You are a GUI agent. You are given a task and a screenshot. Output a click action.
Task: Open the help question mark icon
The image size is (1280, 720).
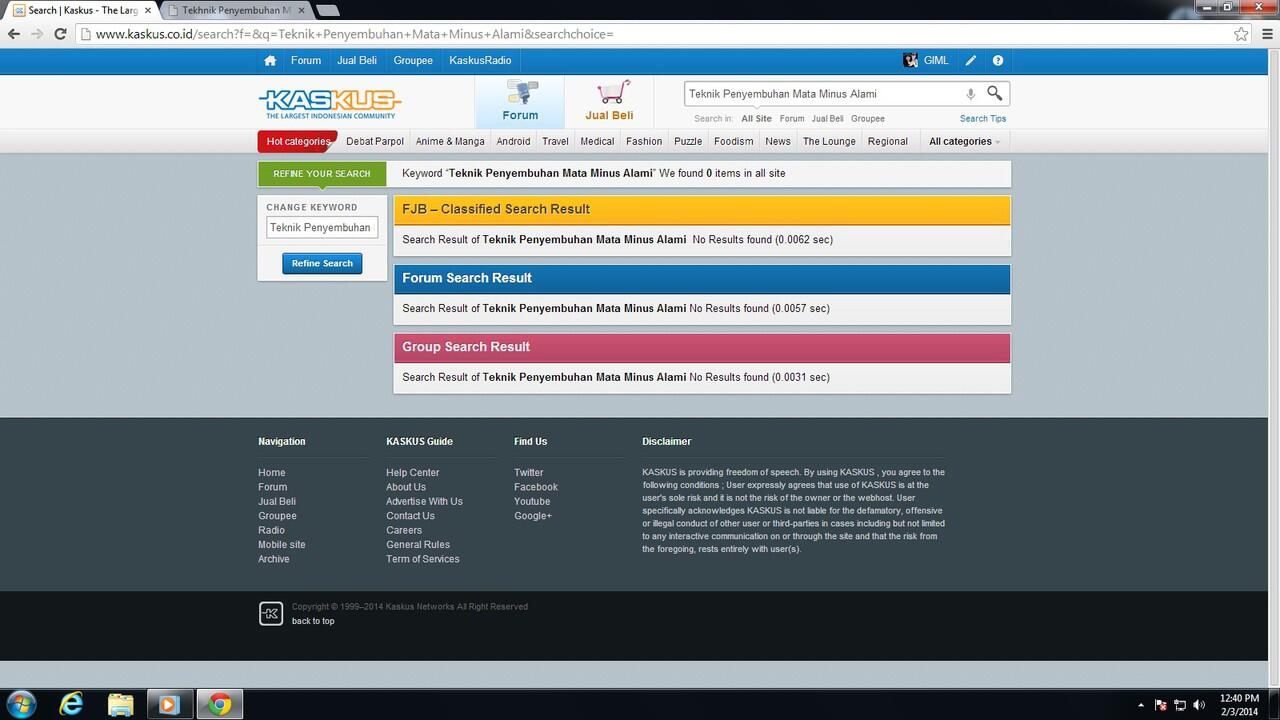click(x=997, y=60)
